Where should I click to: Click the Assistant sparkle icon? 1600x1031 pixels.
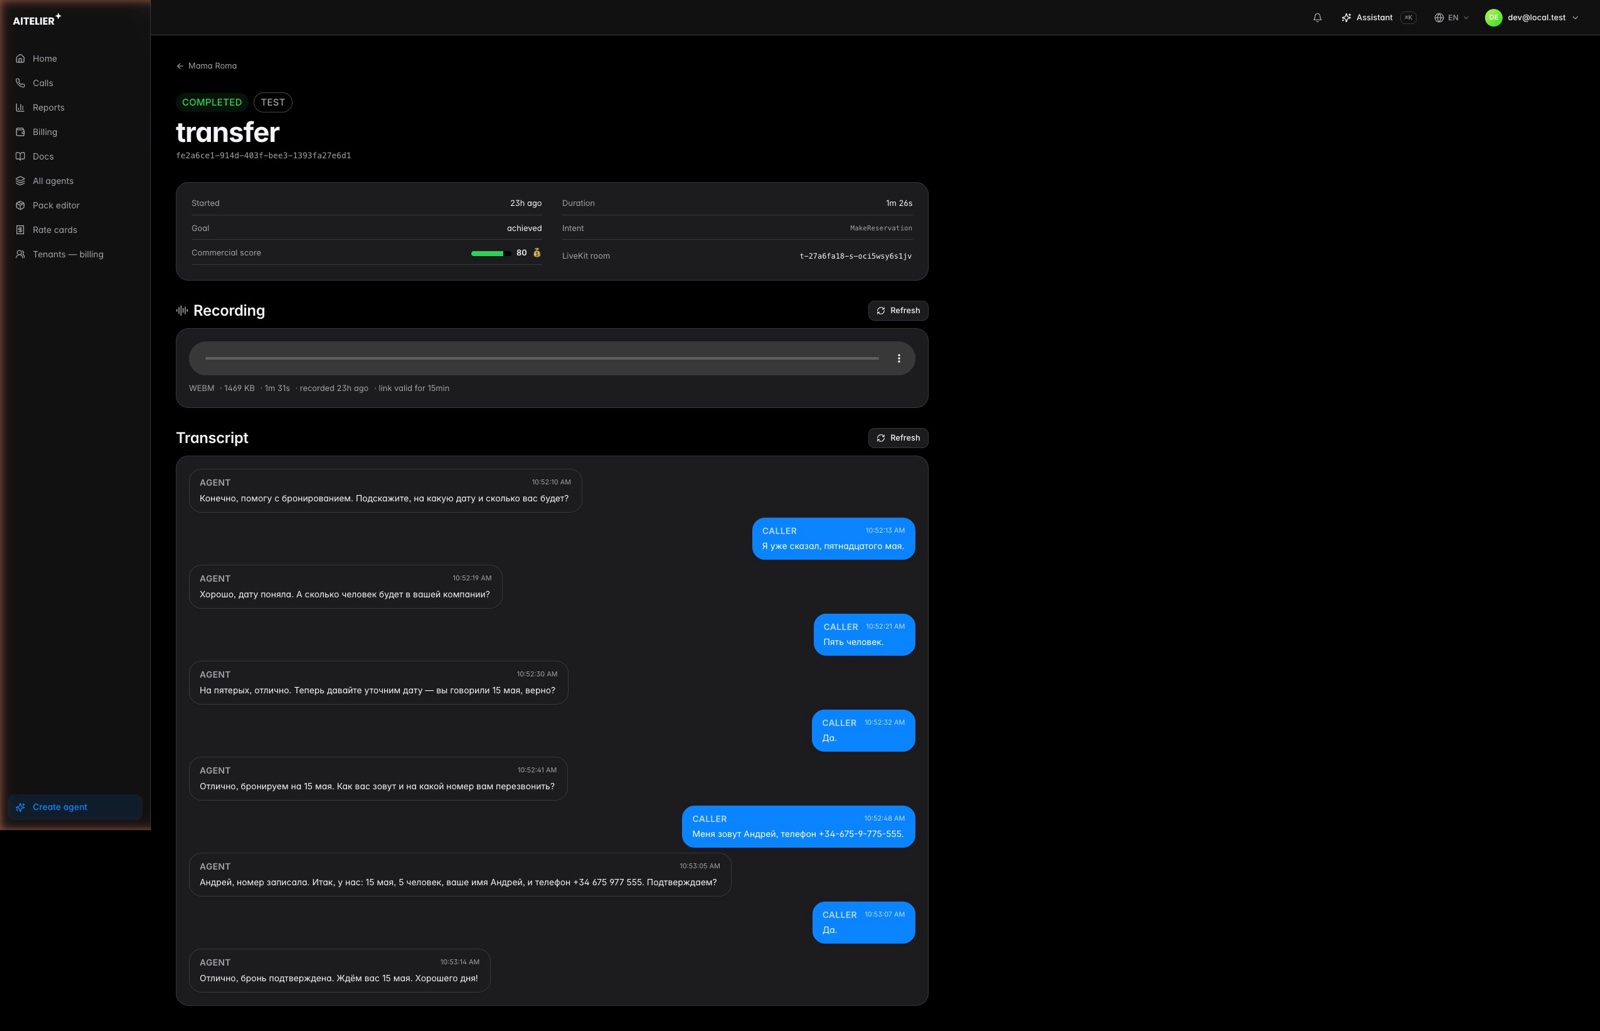pyautogui.click(x=1346, y=17)
